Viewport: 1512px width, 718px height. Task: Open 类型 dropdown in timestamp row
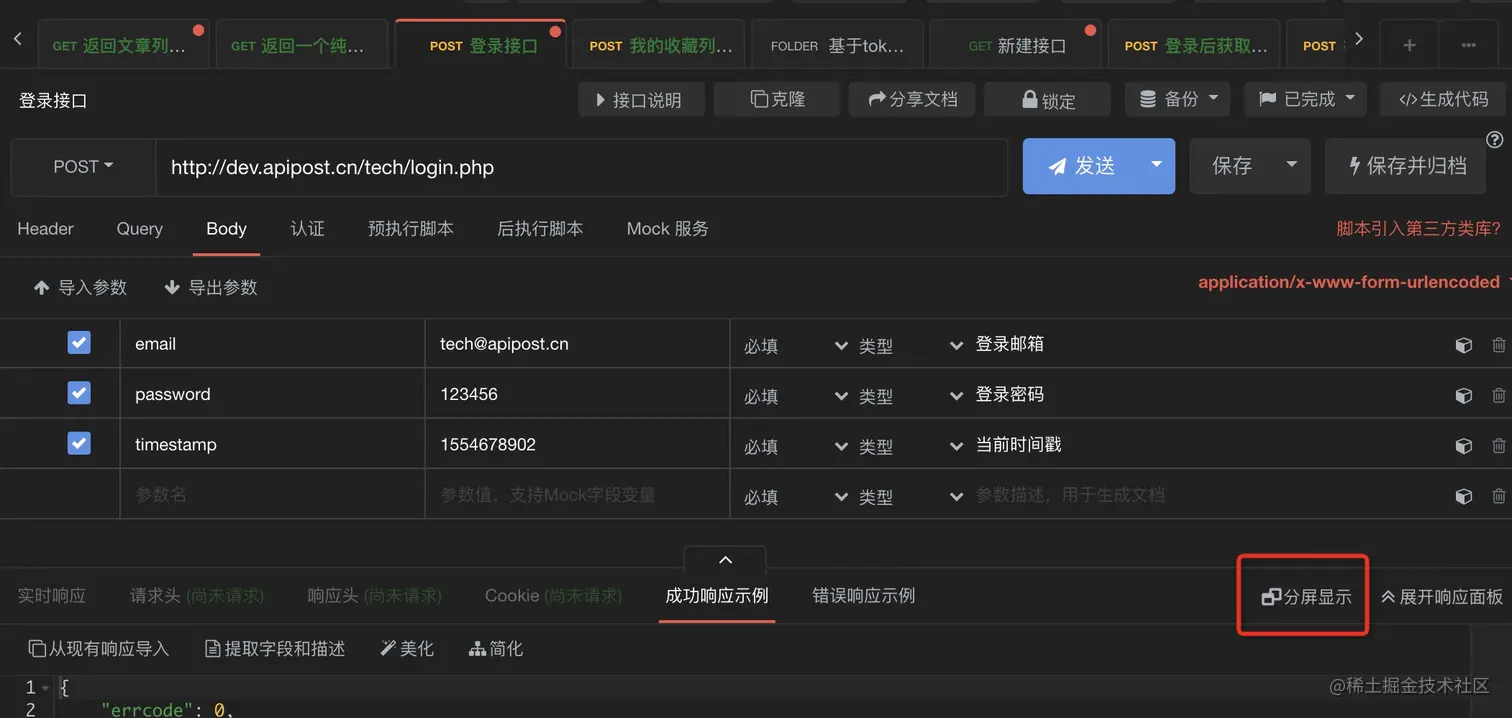[x=910, y=446]
